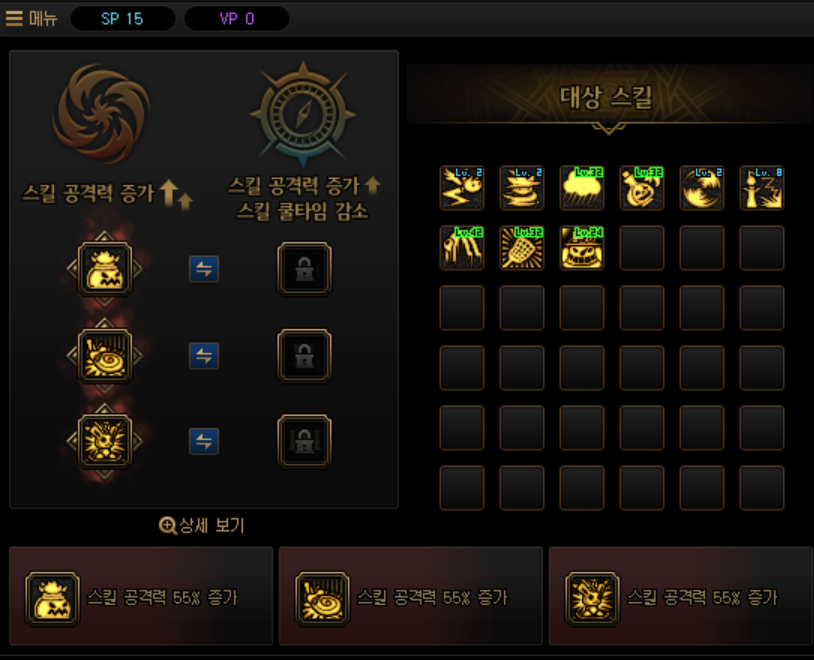Open the 메뉴 hamburger menu
This screenshot has height=660, width=814.
coord(30,19)
